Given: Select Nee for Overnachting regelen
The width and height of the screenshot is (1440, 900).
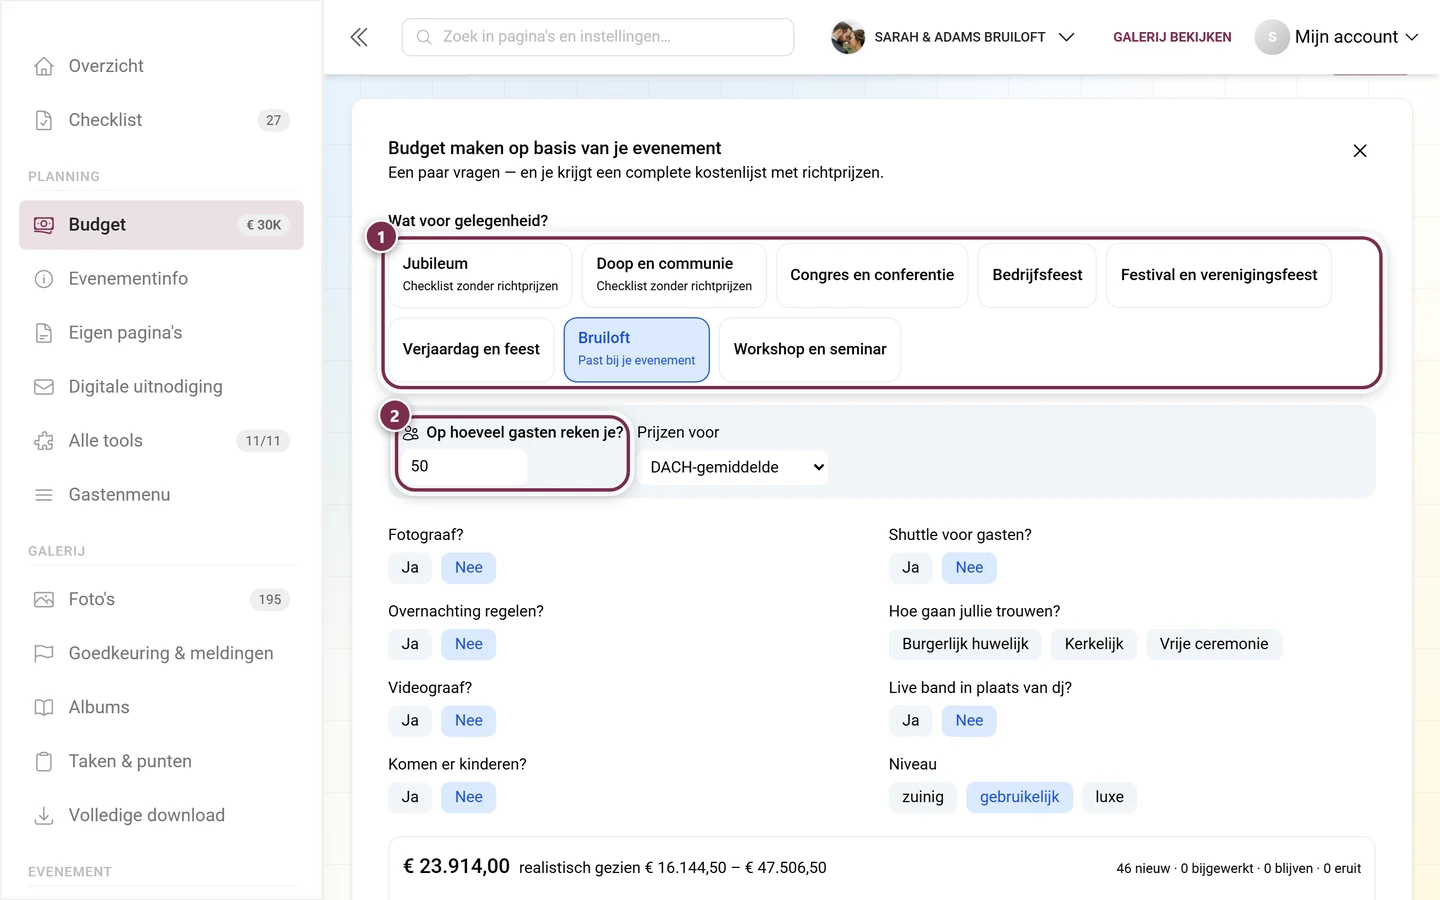Looking at the screenshot, I should tap(469, 644).
